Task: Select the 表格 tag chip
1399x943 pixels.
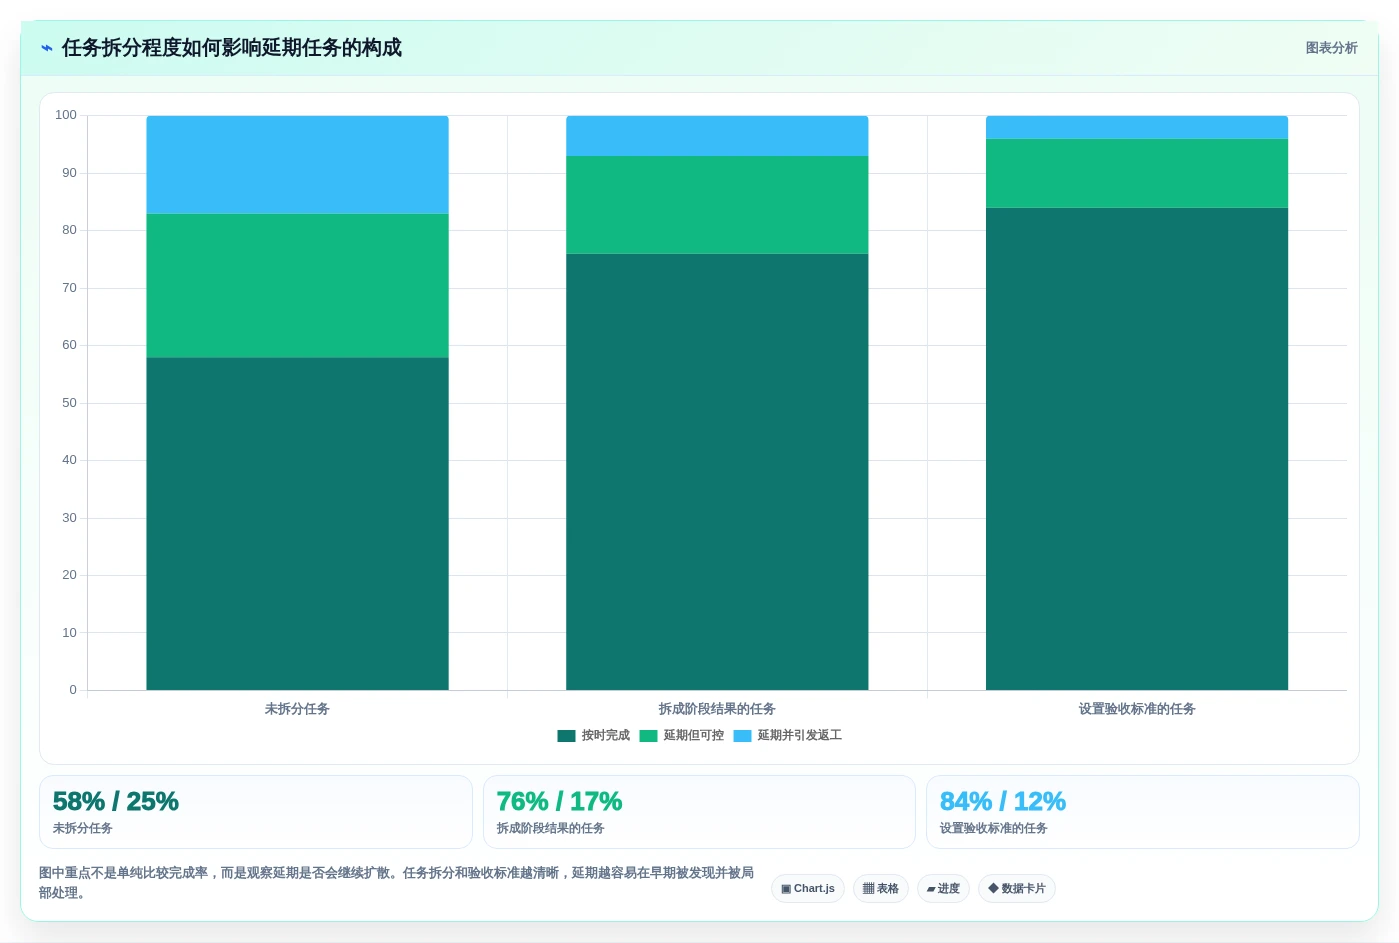Action: [881, 888]
